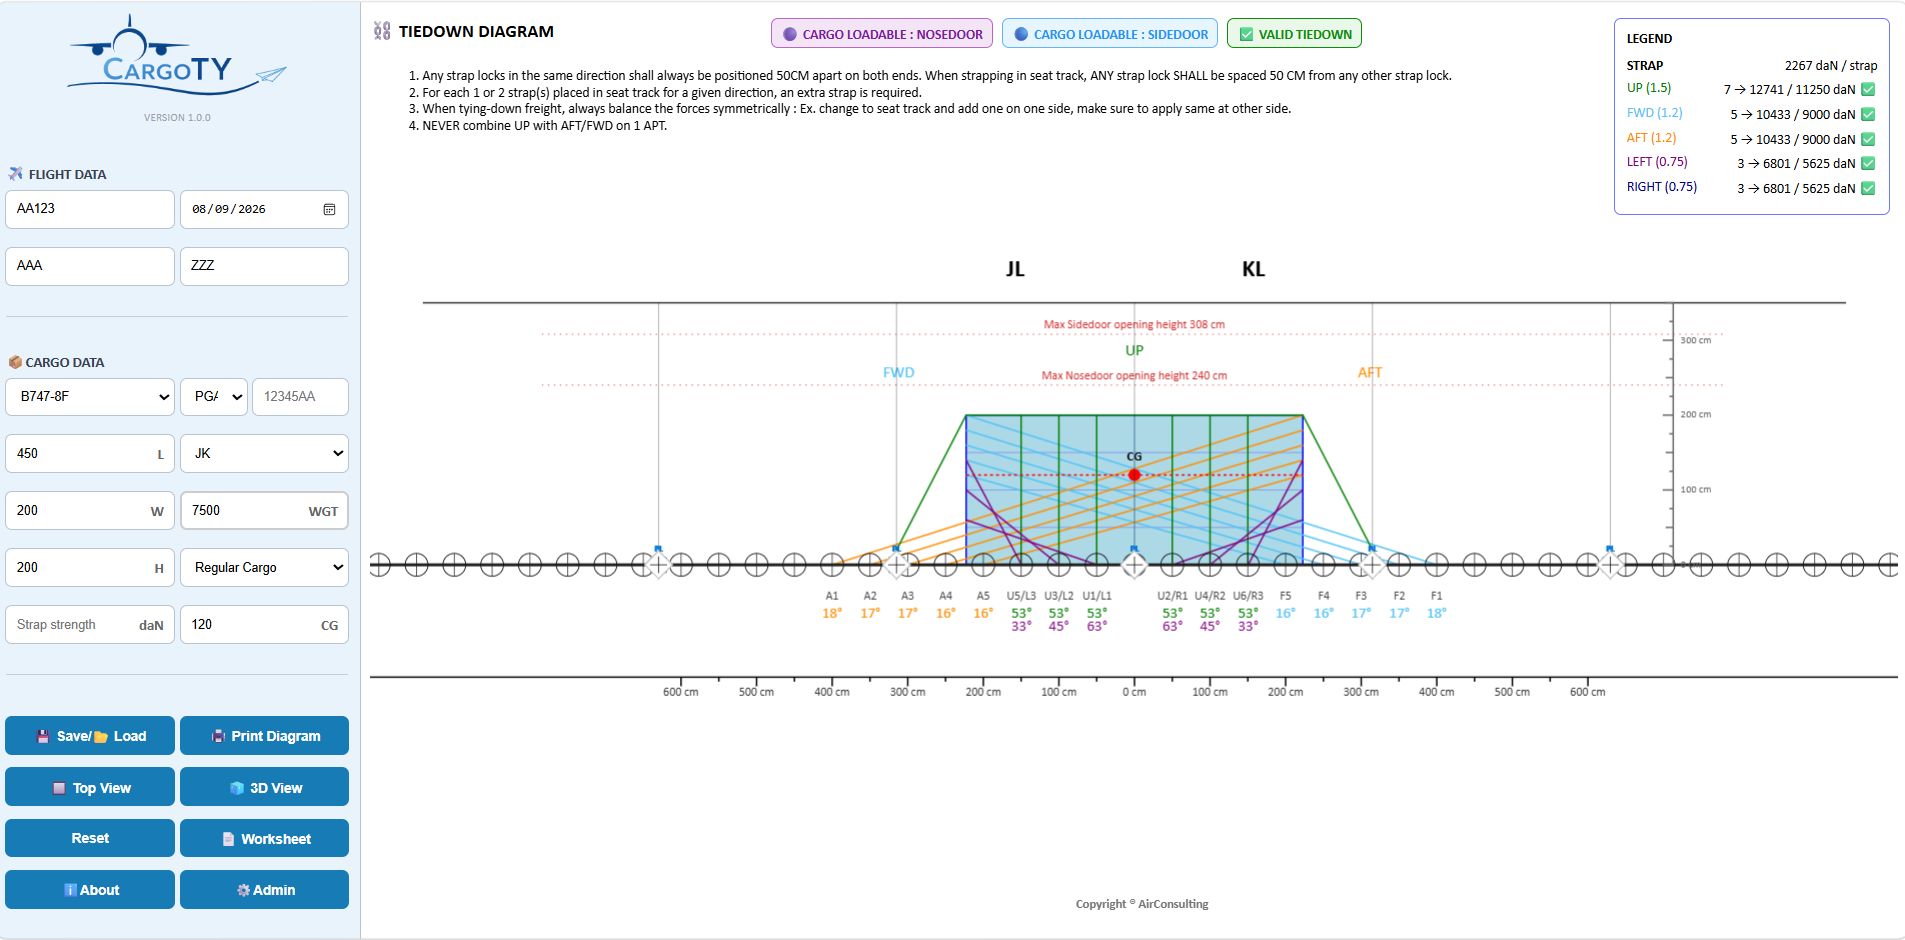This screenshot has width=1905, height=940.
Task: Click the center diamond lock at 0 cm
Action: (1134, 565)
